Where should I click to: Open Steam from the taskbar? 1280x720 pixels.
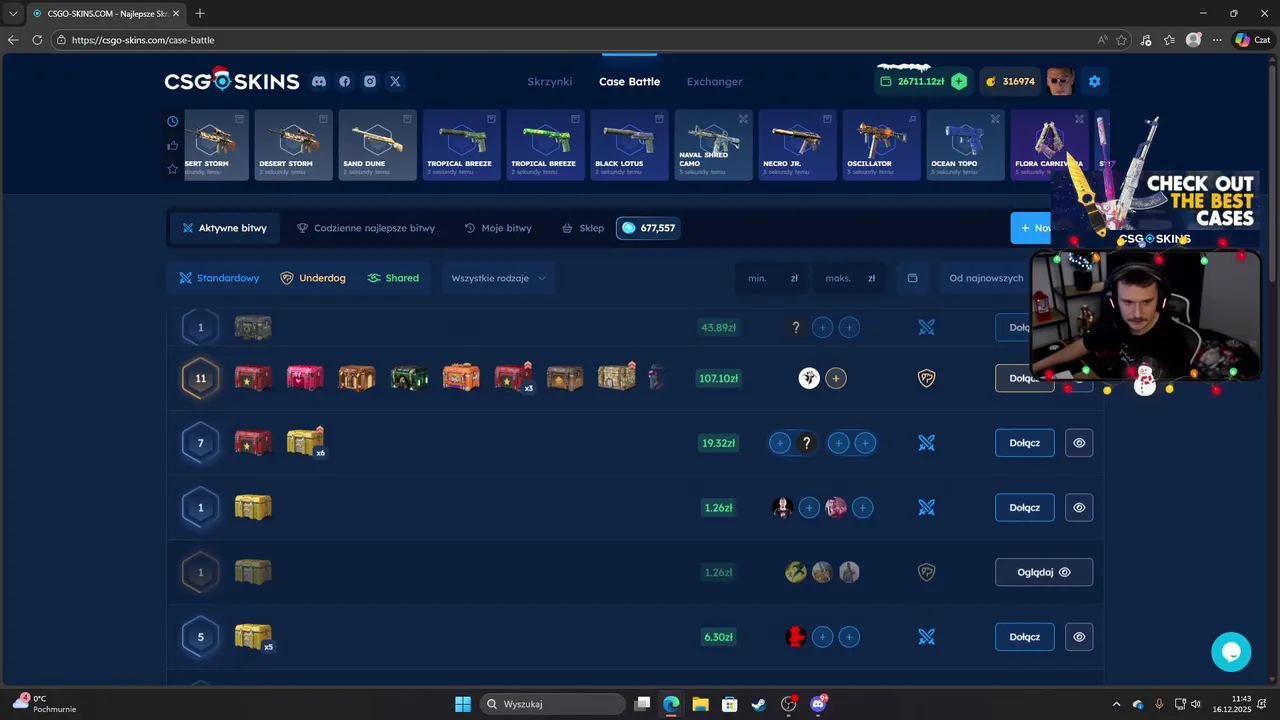click(759, 704)
